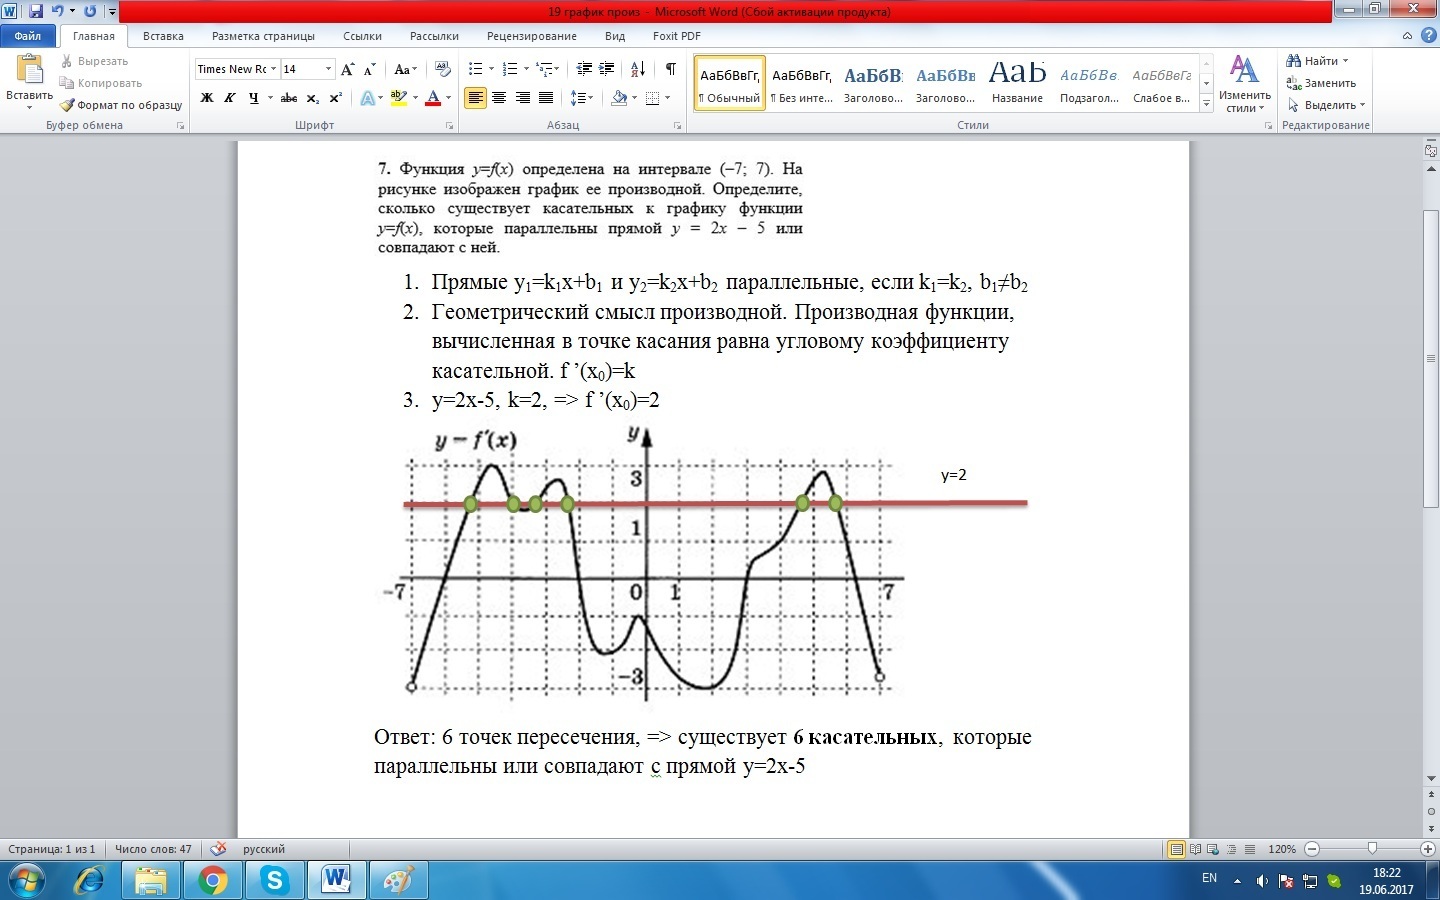The height and width of the screenshot is (900, 1440).
Task: Toggle underline formatting (Ч)
Action: (x=254, y=98)
